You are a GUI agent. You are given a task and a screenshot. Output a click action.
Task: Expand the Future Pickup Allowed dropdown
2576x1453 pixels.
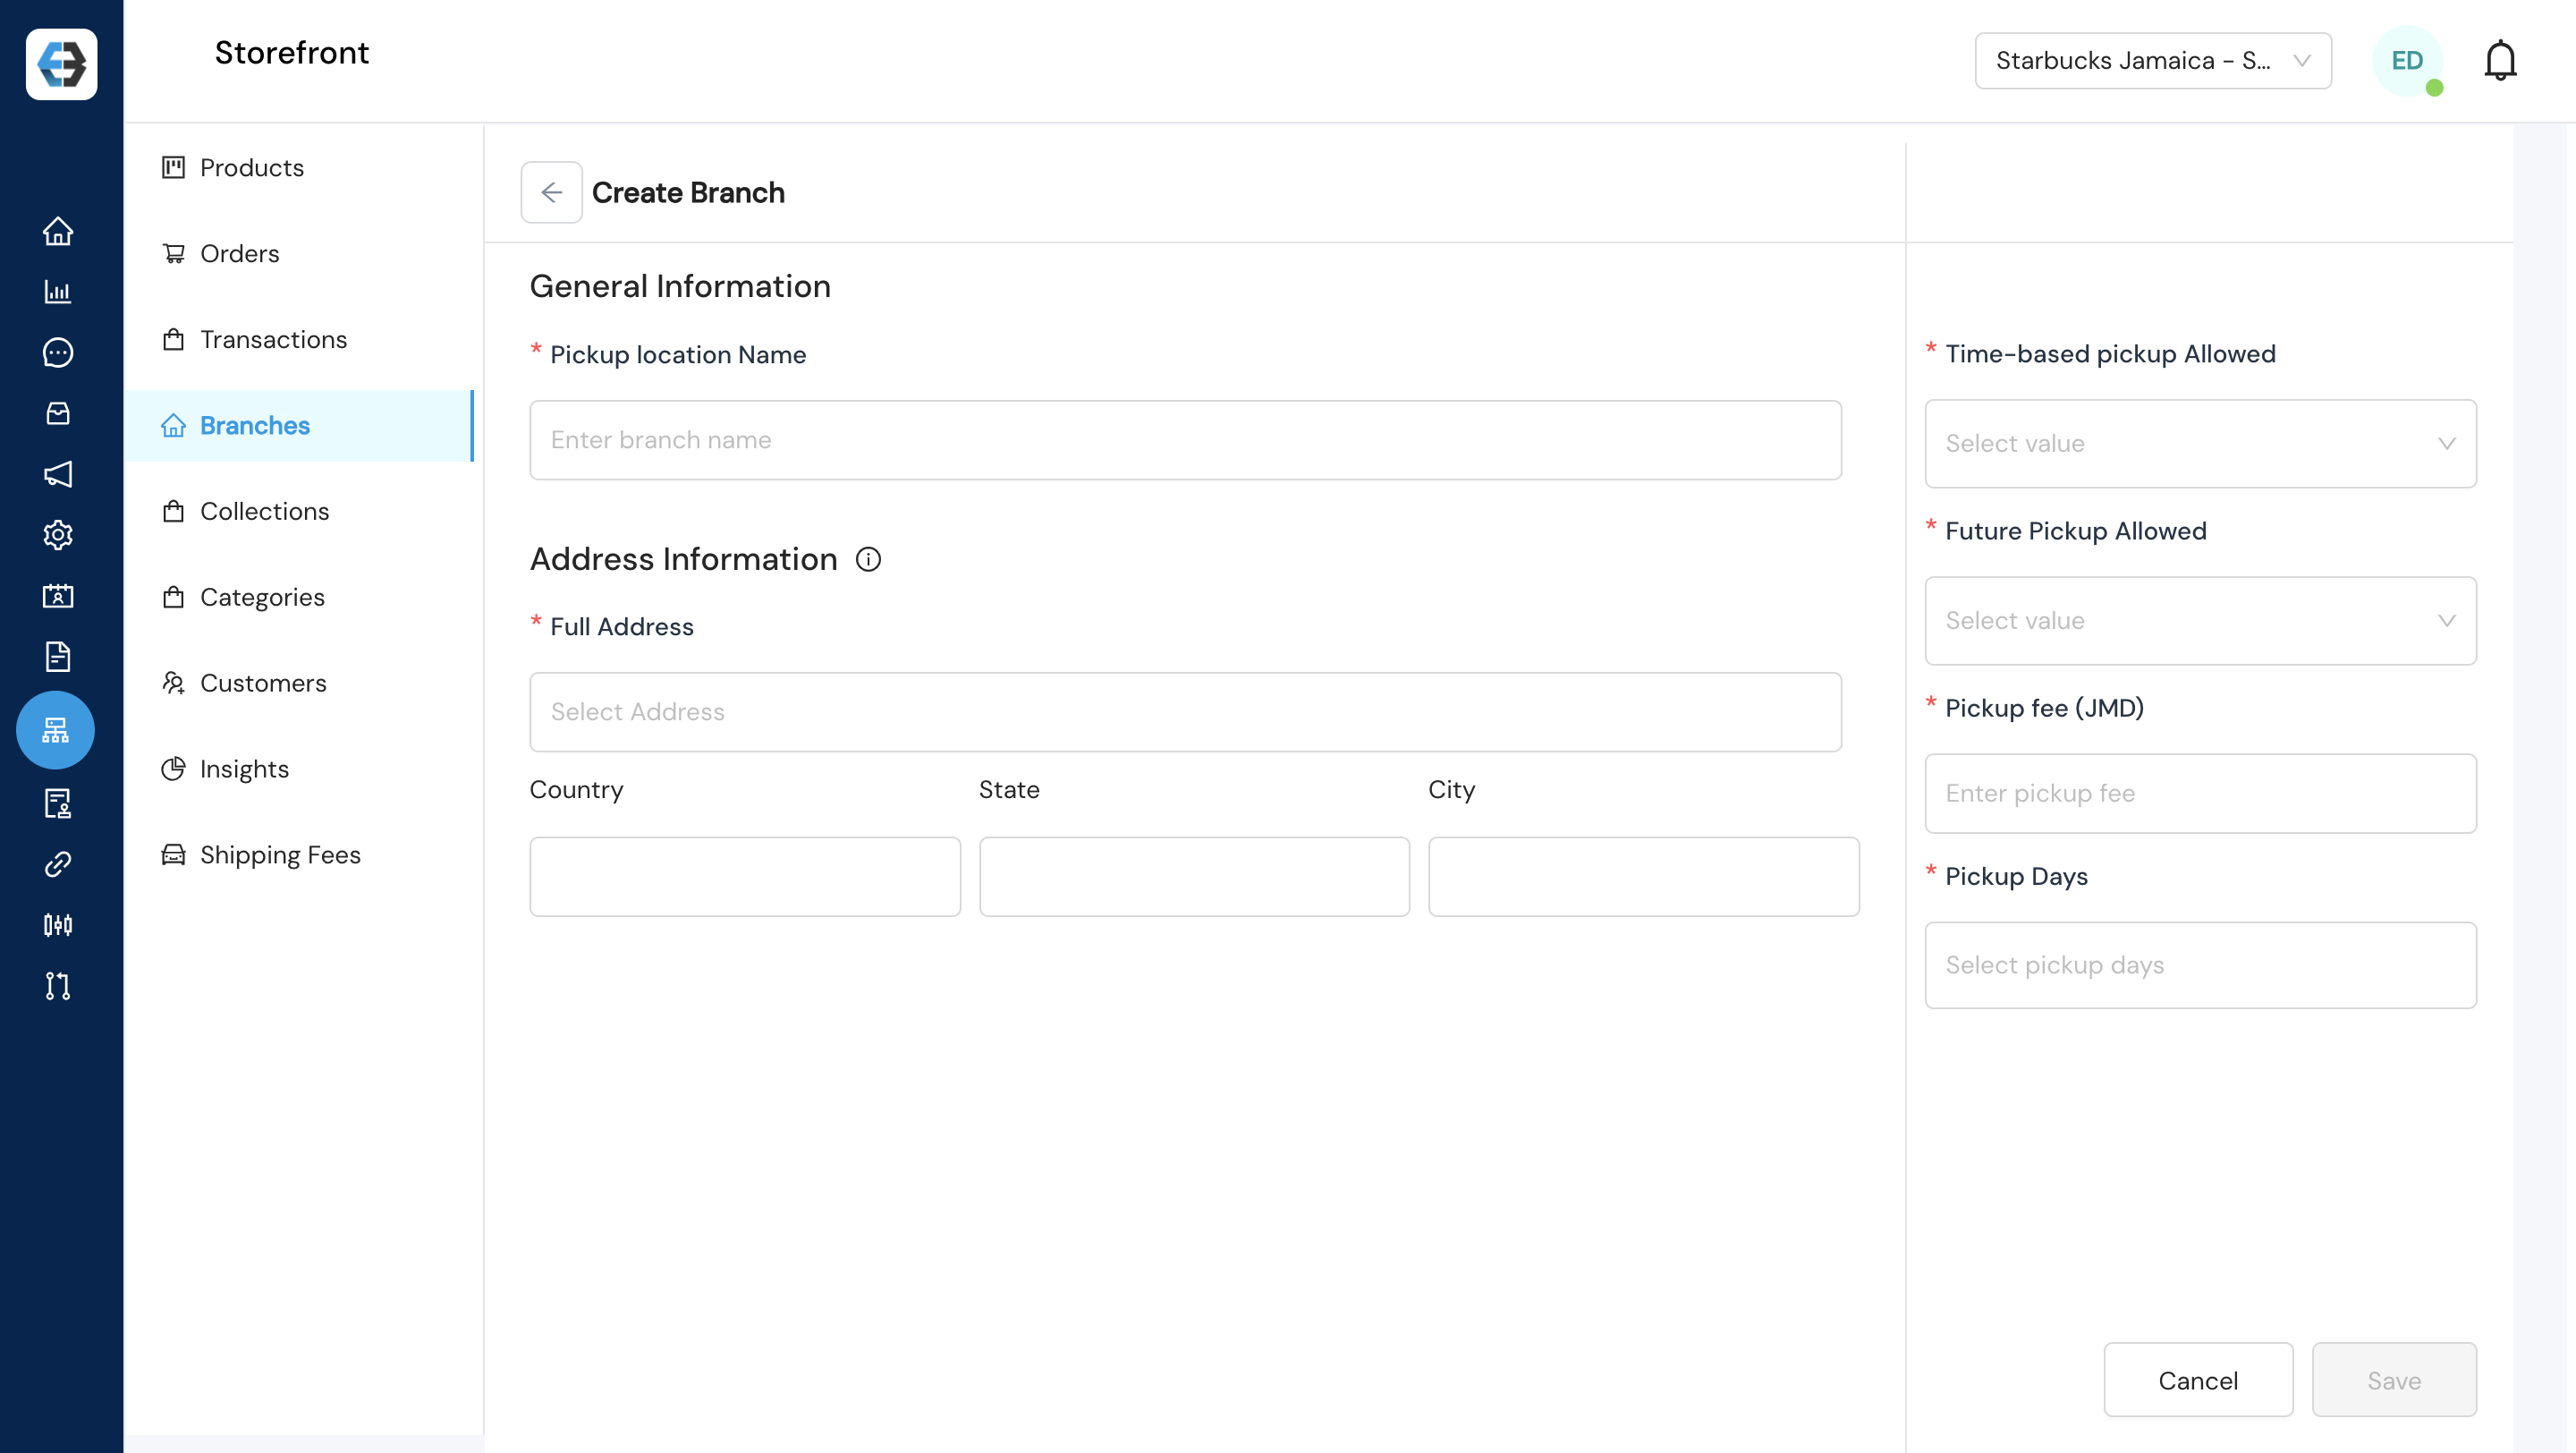pyautogui.click(x=2200, y=621)
